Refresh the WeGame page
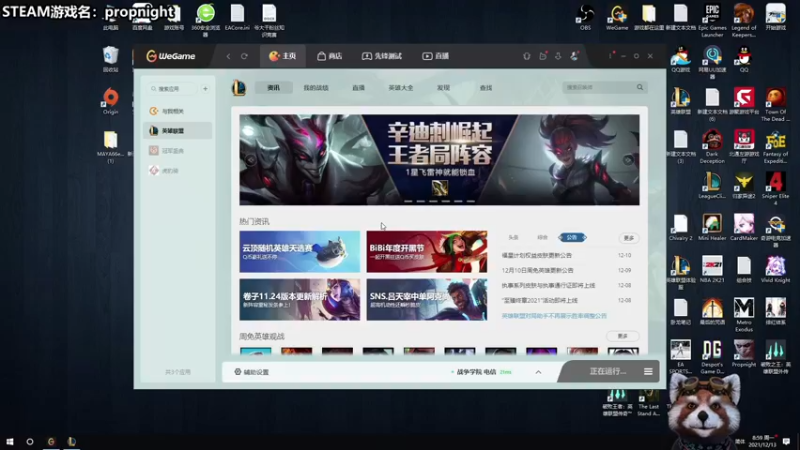Viewport: 800px width, 450px height. [x=244, y=56]
